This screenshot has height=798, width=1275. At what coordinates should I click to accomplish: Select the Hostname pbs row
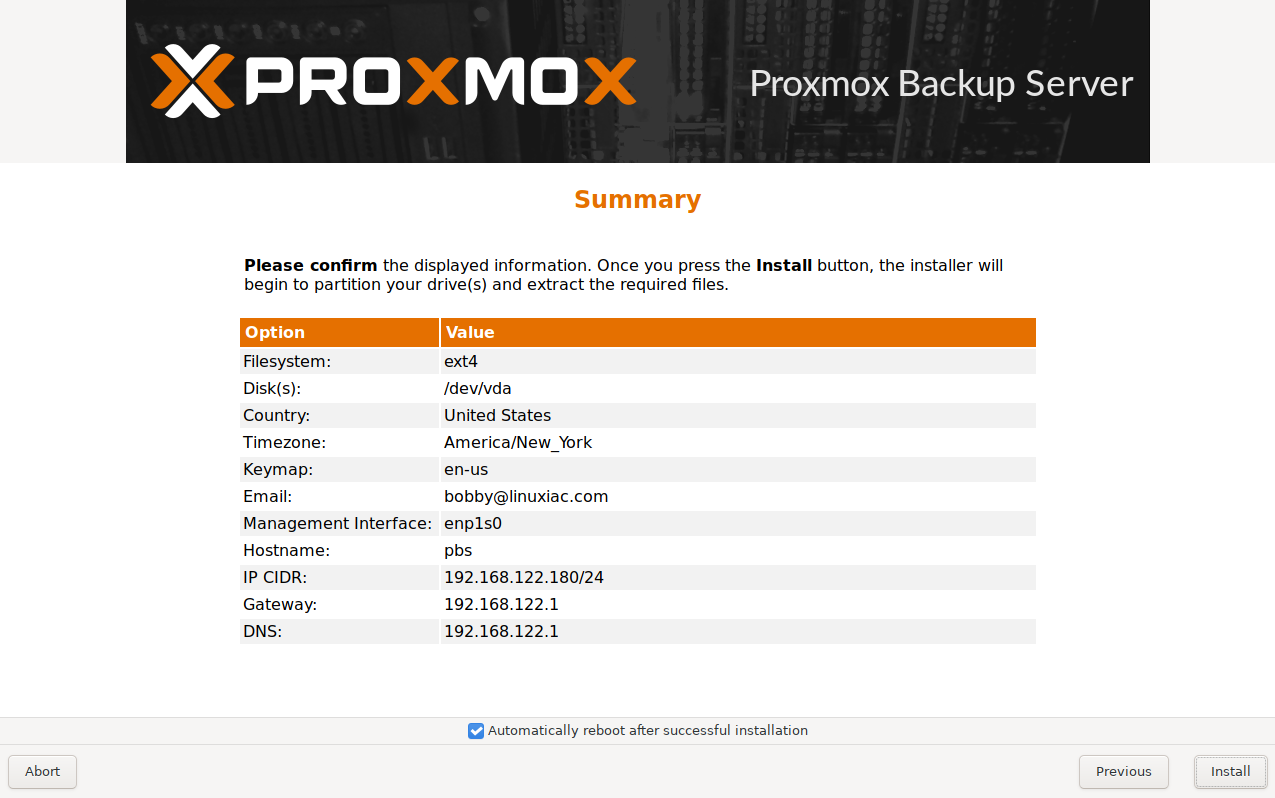click(638, 550)
